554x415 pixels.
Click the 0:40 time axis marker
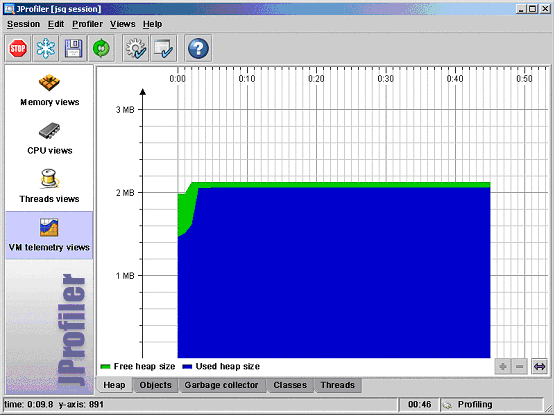click(455, 78)
